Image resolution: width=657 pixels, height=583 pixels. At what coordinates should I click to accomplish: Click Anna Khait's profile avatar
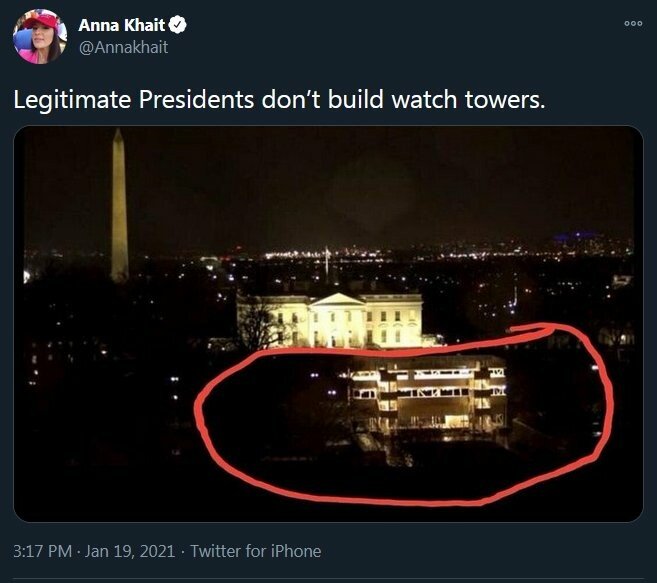(39, 36)
